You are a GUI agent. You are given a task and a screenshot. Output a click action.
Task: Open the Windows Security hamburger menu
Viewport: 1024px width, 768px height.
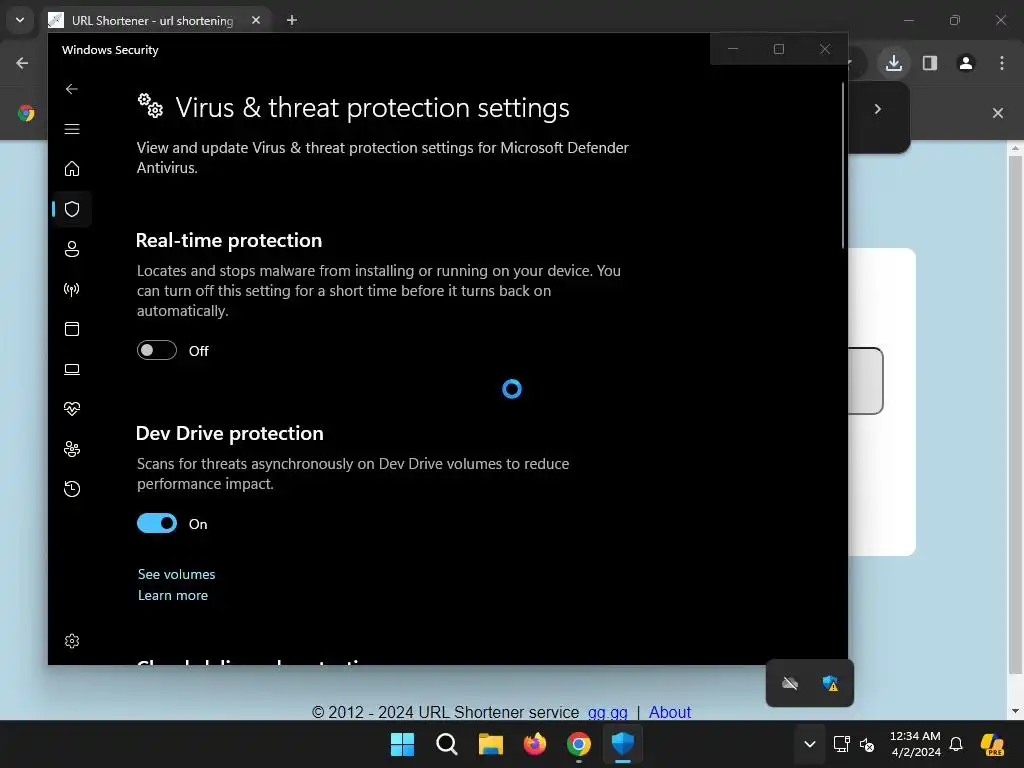(x=72, y=129)
